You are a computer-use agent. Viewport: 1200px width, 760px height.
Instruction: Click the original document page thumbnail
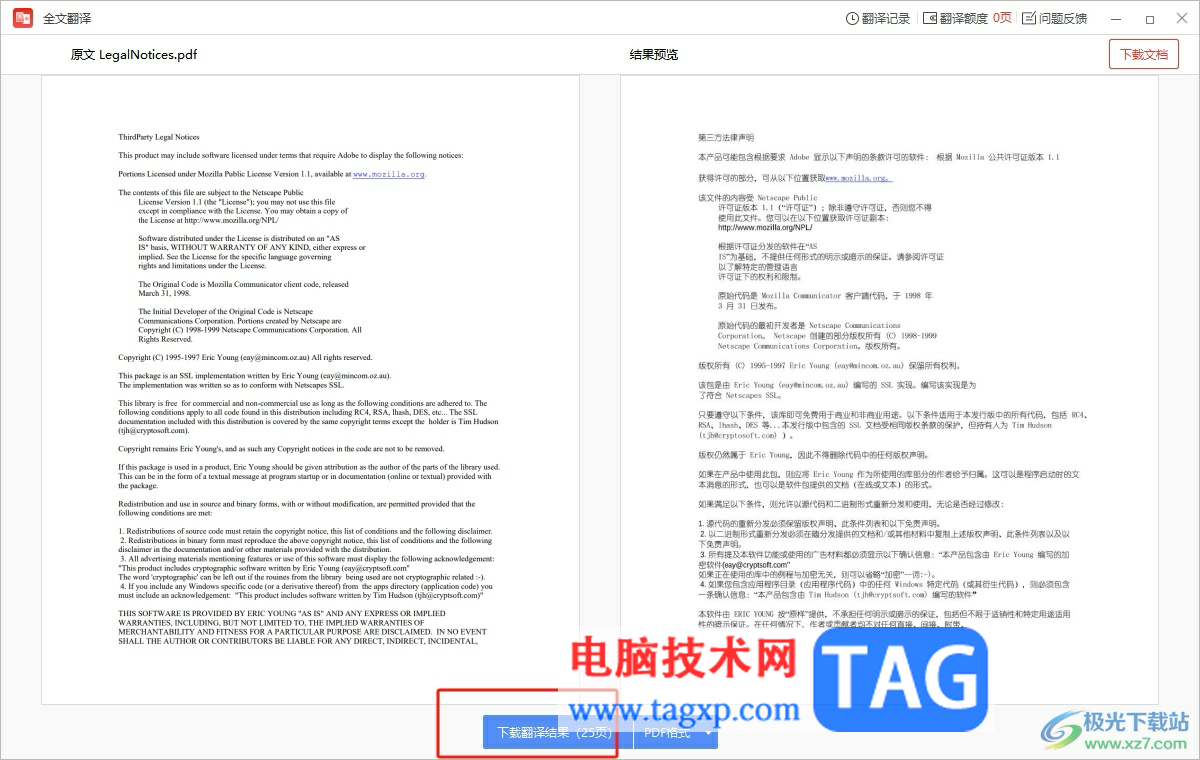click(x=310, y=390)
